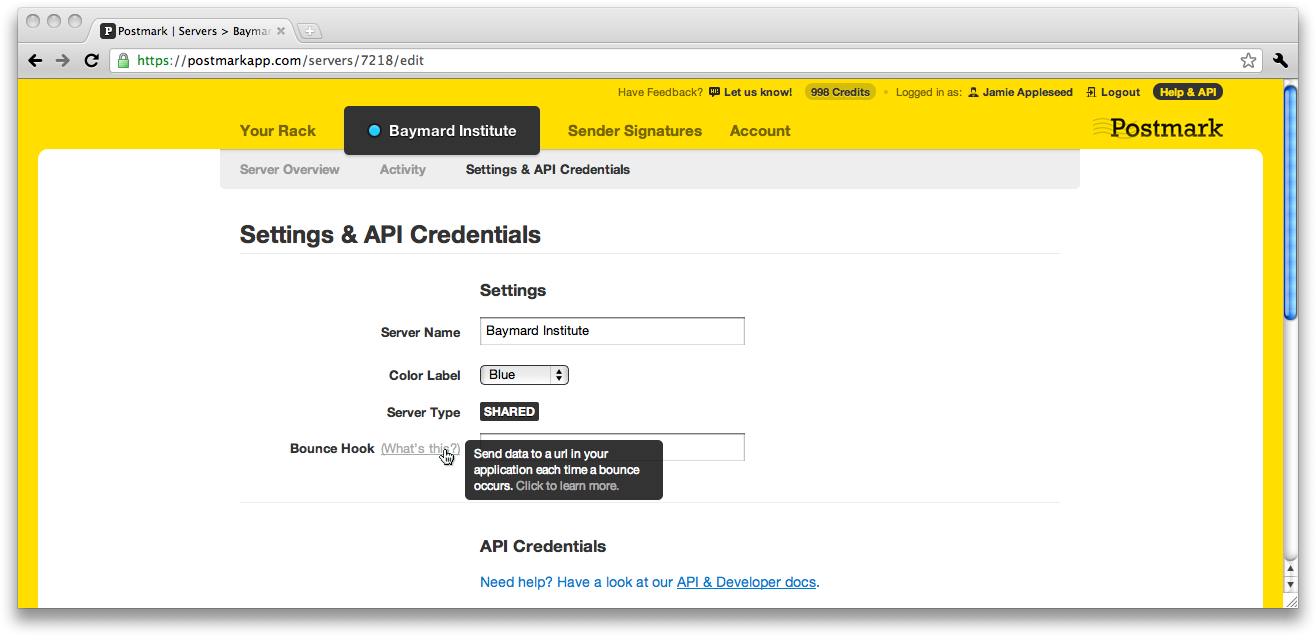Click inside the Server Name input field
The width and height of the screenshot is (1316, 636).
click(611, 330)
